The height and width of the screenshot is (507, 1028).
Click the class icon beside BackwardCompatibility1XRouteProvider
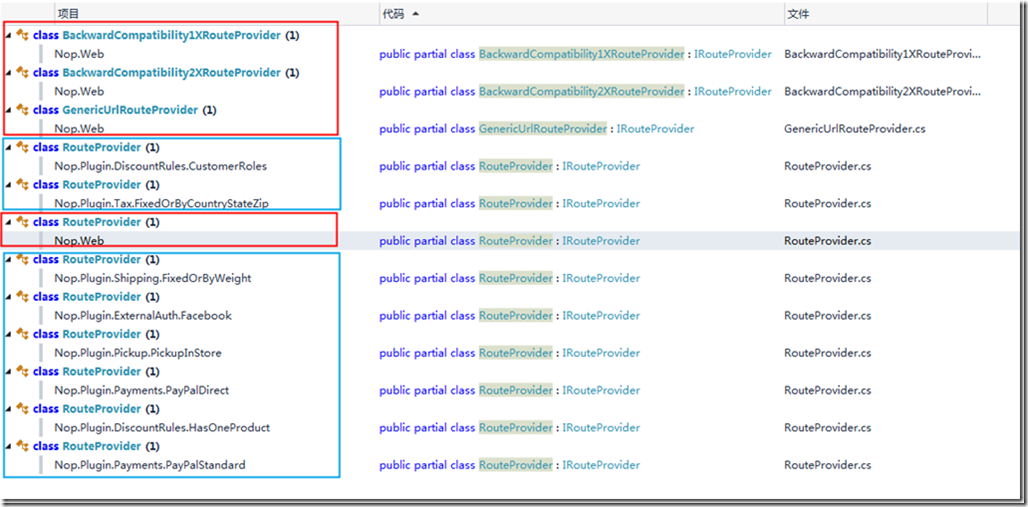pos(23,35)
